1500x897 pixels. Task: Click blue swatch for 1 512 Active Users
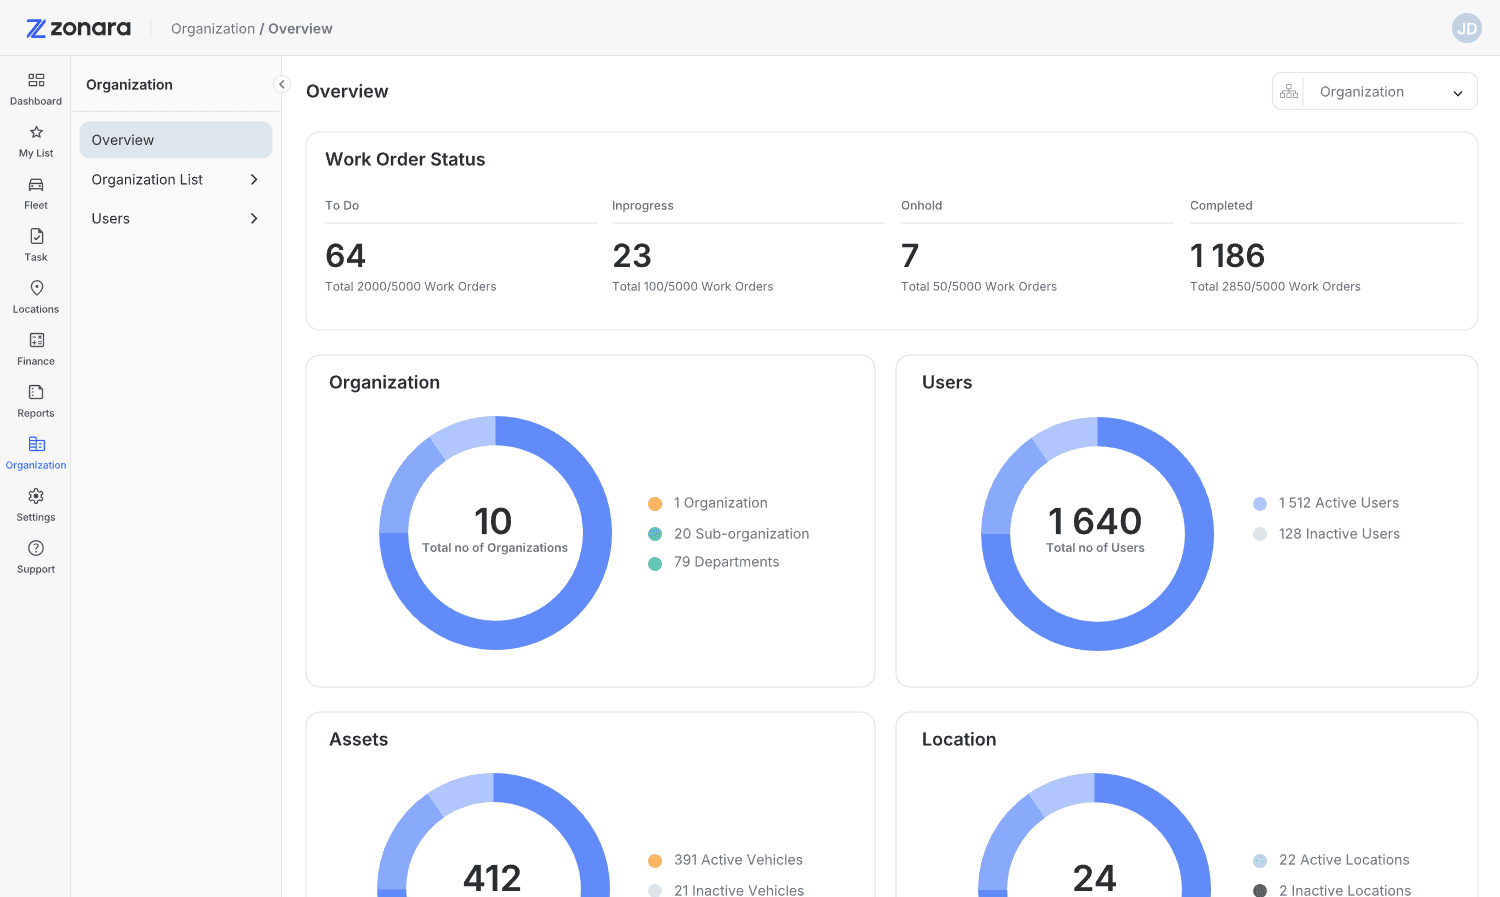[x=1260, y=504]
